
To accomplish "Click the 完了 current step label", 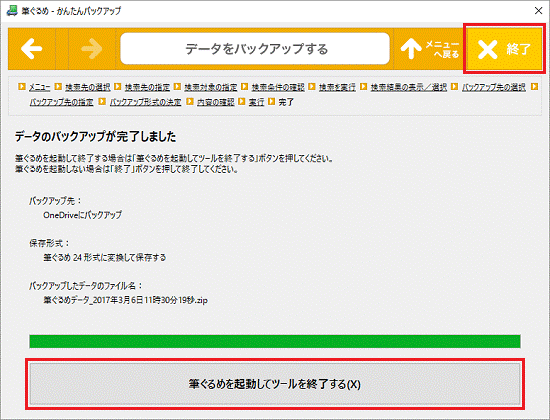I will pyautogui.click(x=286, y=102).
